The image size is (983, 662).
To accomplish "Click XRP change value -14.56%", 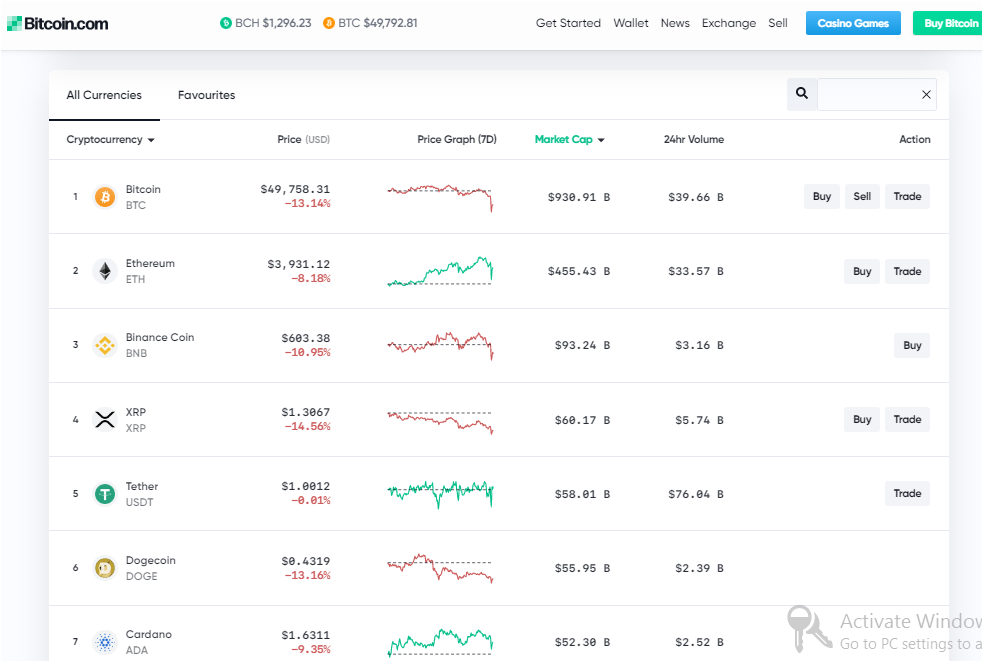I will [307, 427].
